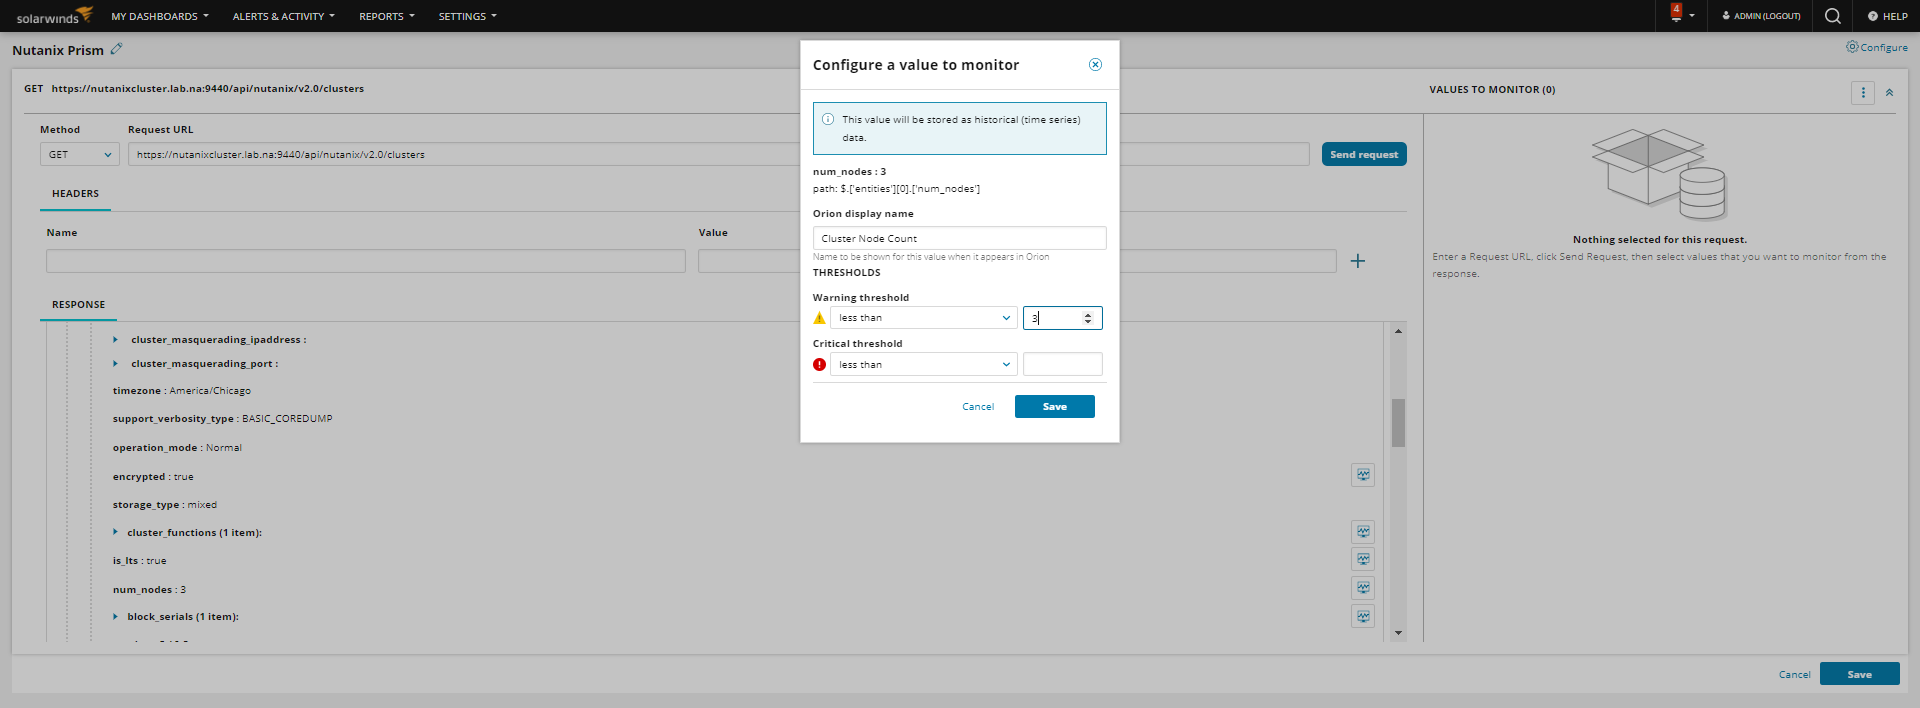Open Alerts & Activity menu
Viewport: 1920px width, 708px height.
(283, 16)
